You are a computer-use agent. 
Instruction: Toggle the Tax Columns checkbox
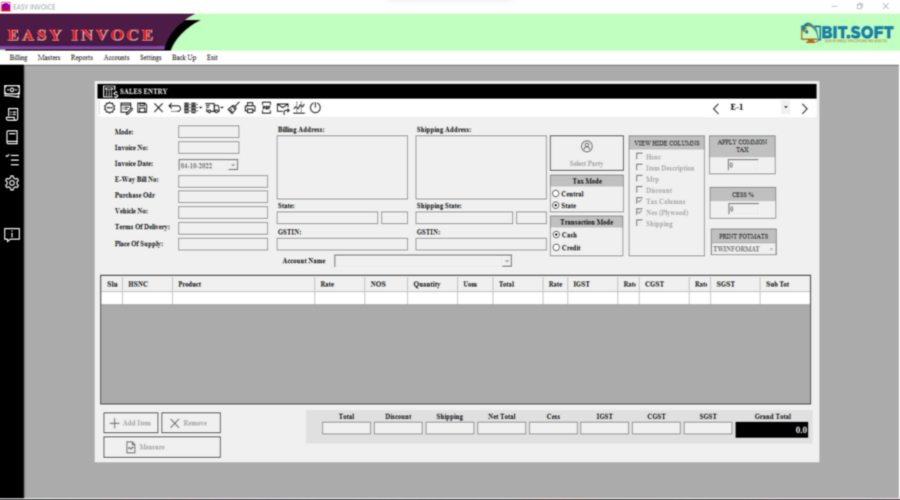point(639,201)
